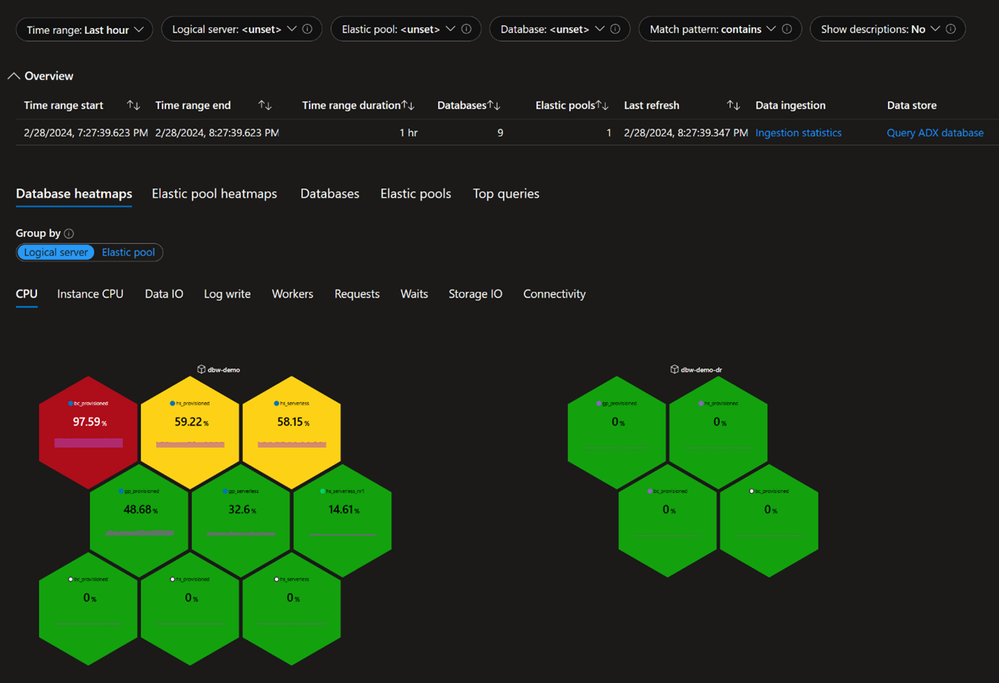Switch to Elastic pool heatmaps tab
This screenshot has height=683, width=999.
click(214, 194)
